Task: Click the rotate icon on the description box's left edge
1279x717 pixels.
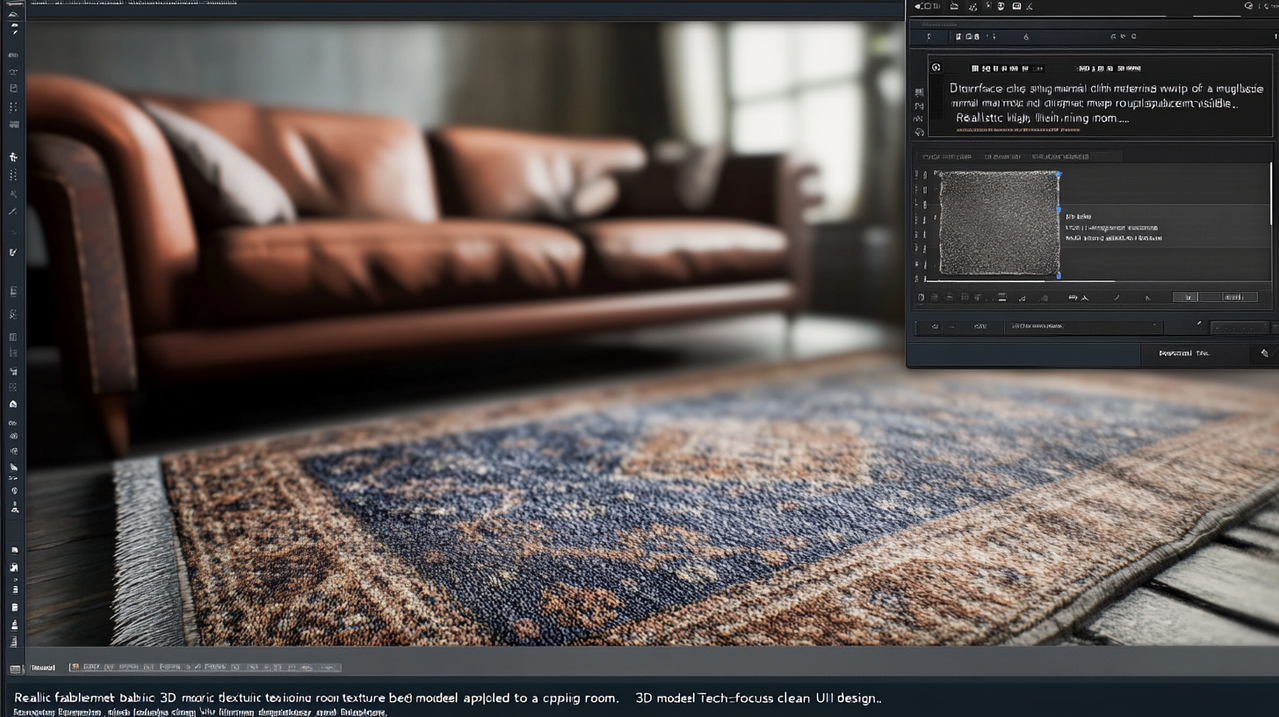Action: (x=919, y=132)
